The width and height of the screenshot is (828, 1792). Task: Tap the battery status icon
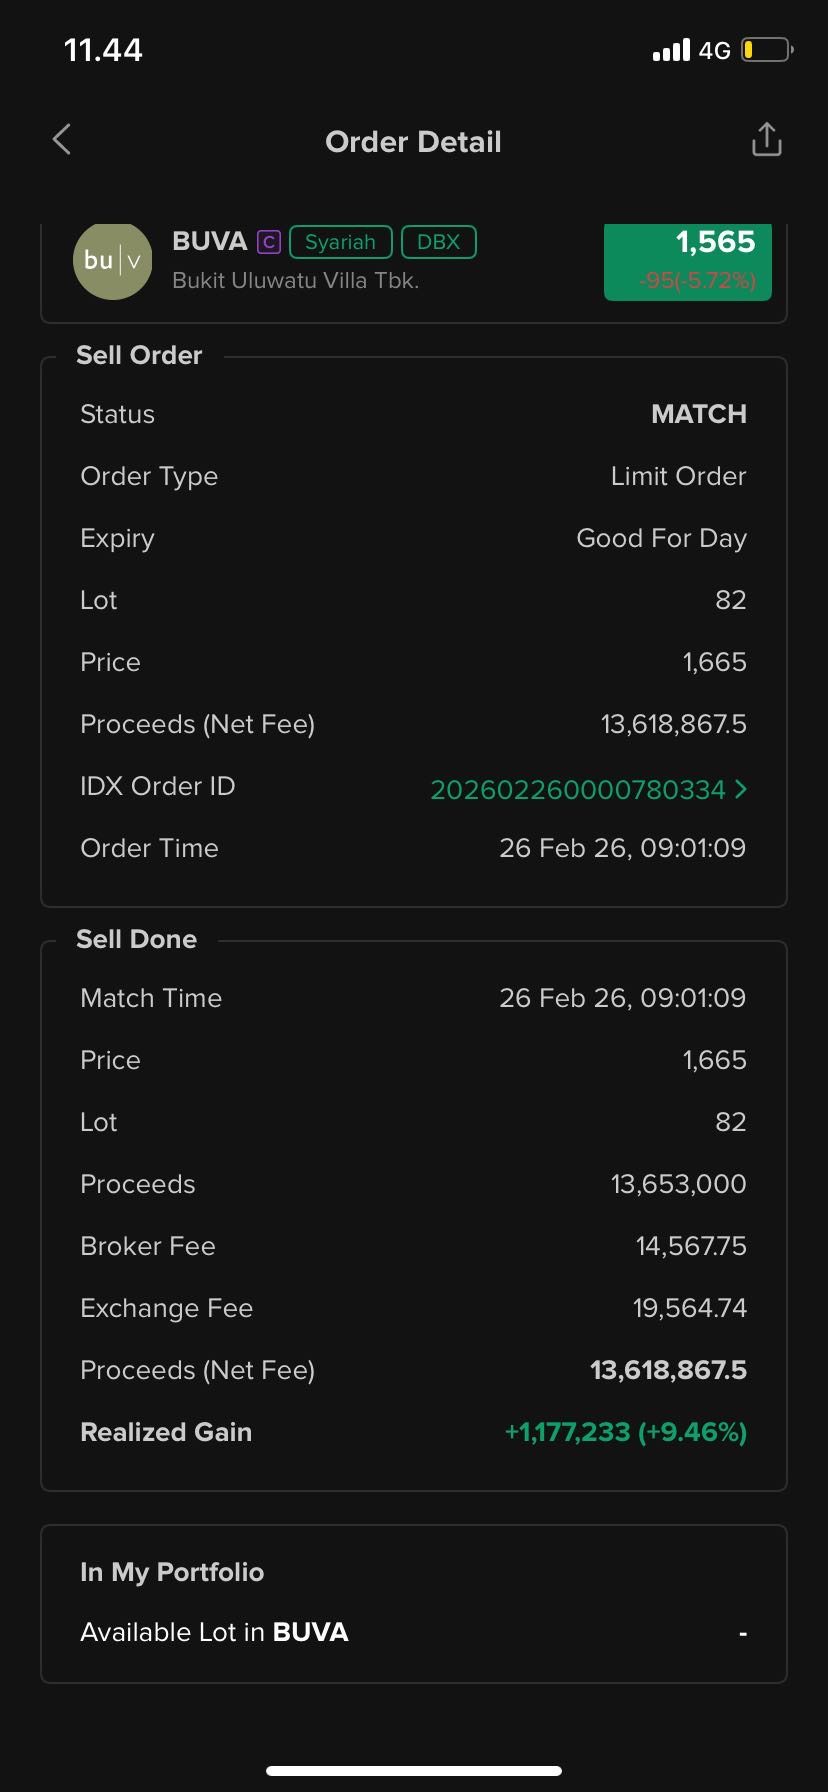767,50
